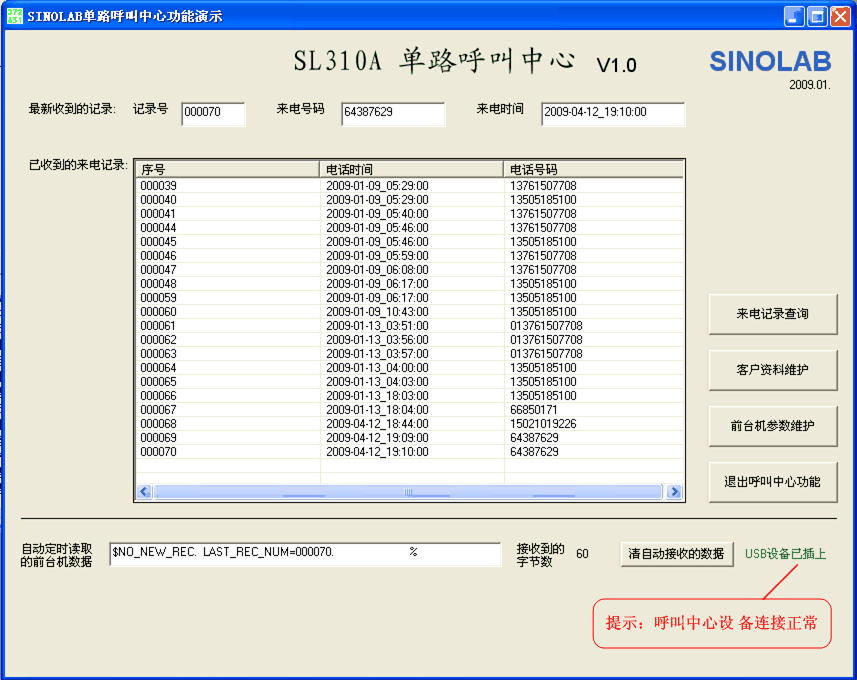This screenshot has width=857, height=680.
Task: Select record row 000068
Action: point(409,424)
